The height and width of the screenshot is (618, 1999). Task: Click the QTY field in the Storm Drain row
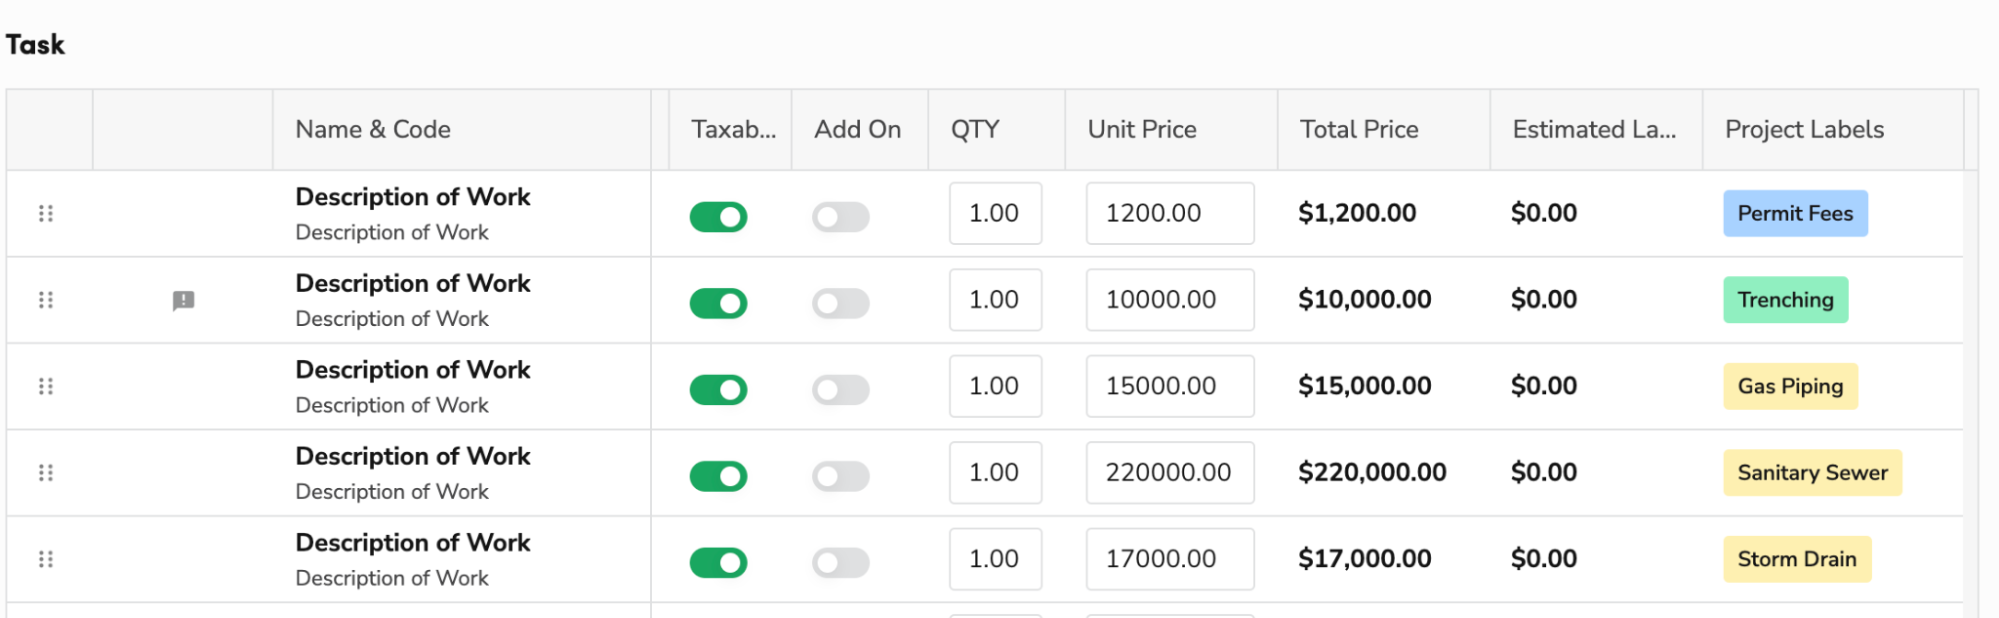click(996, 559)
